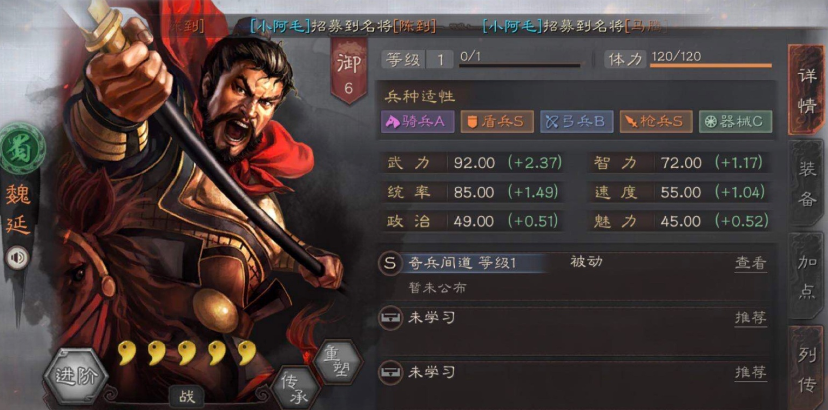Click 推荐 on second unlearned skill
This screenshot has height=410, width=828.
point(750,372)
